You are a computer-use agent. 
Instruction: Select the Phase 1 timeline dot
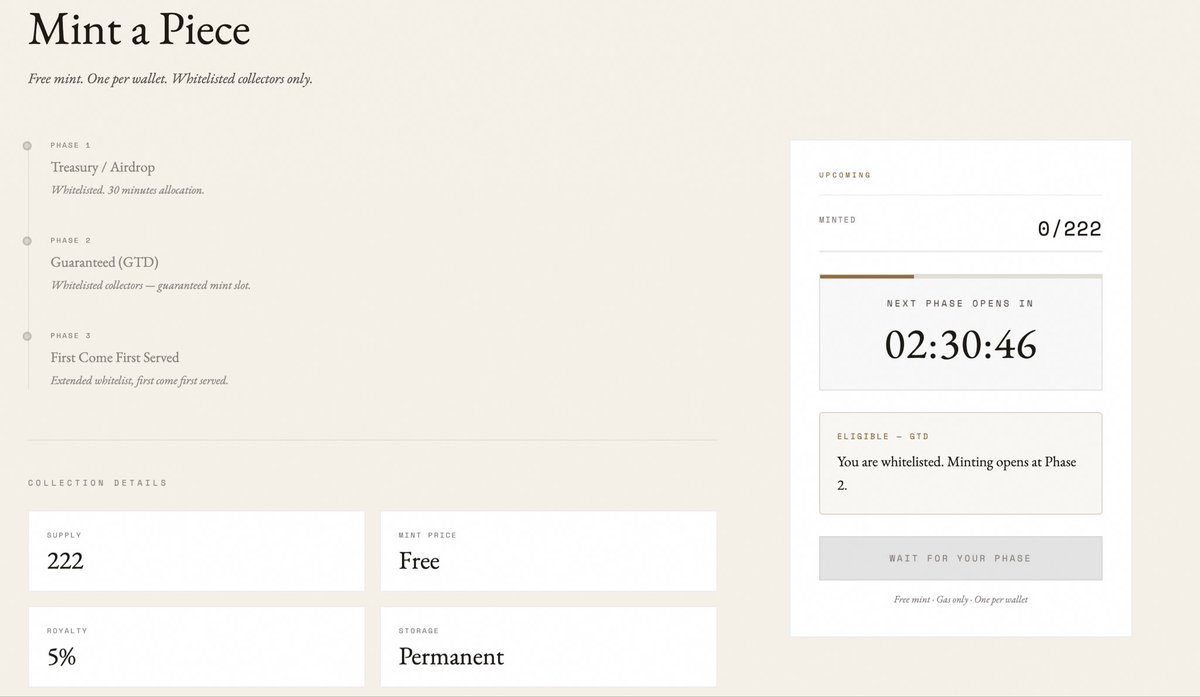coord(27,146)
